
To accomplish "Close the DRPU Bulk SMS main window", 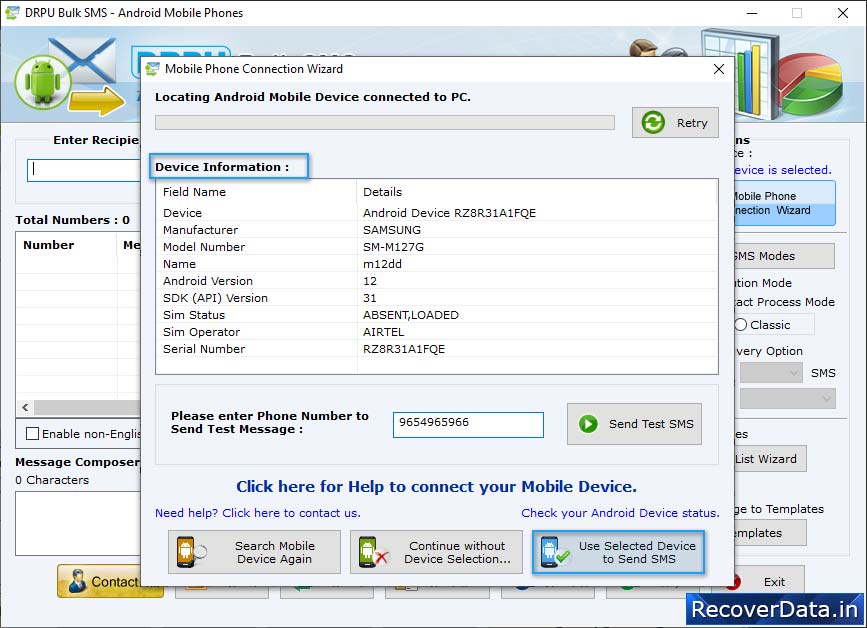I will pyautogui.click(x=843, y=13).
